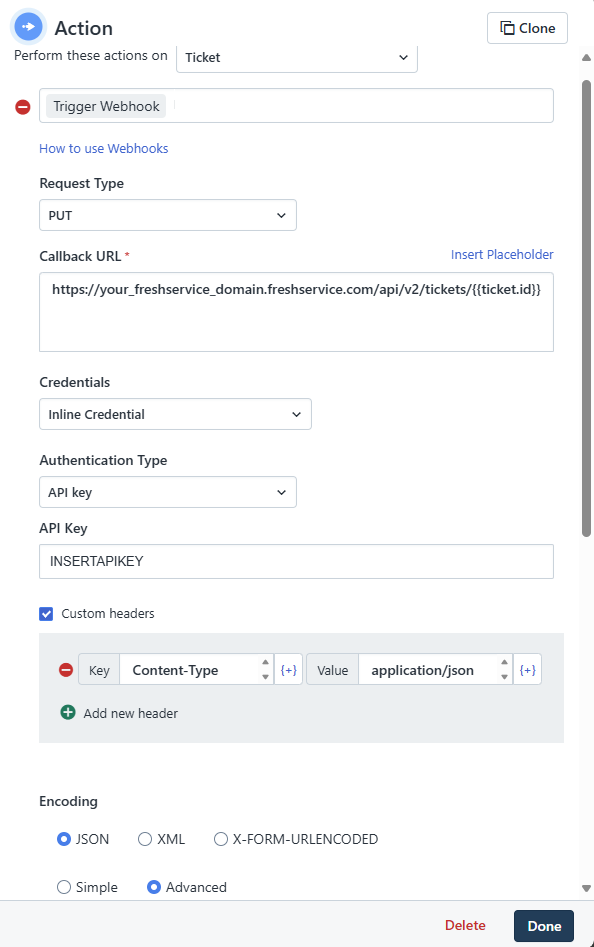Click the Done button
This screenshot has height=947, width=594.
click(x=544, y=926)
